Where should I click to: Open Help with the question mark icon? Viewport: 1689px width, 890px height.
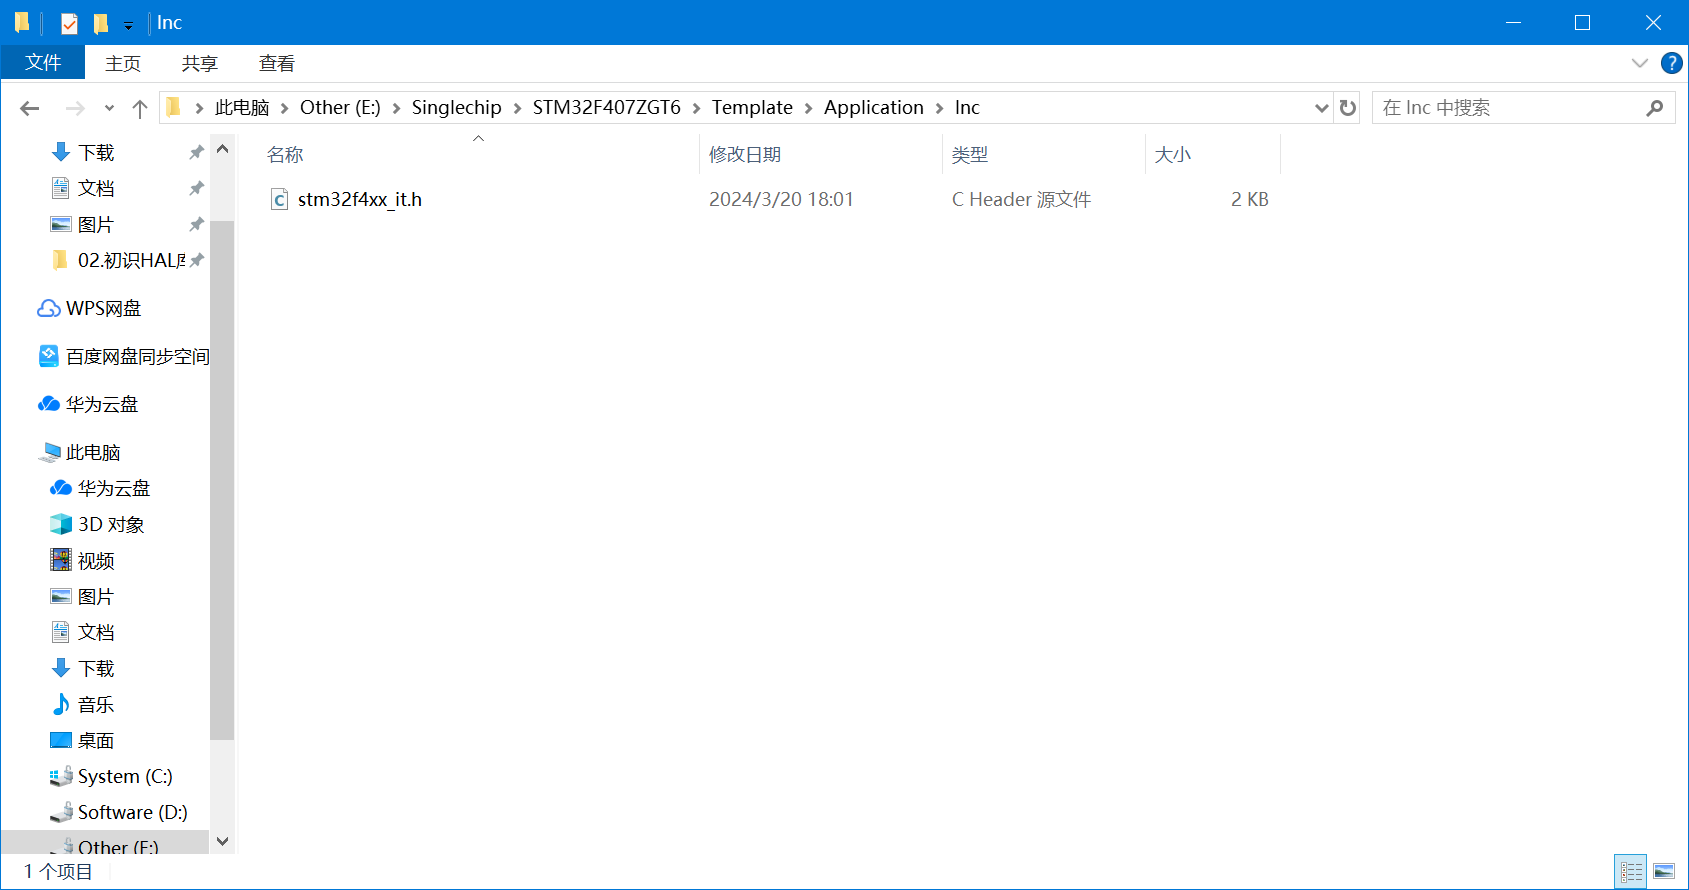(1671, 63)
